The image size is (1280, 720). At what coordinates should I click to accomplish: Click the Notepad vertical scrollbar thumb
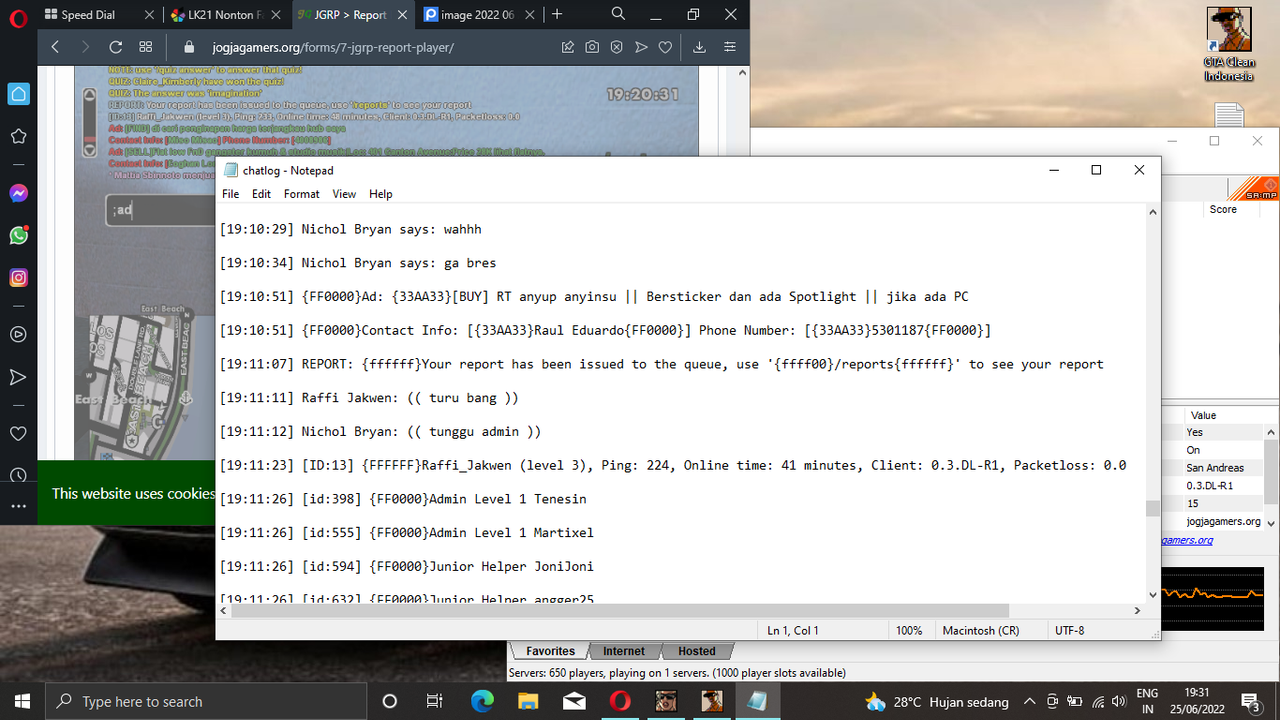tap(1152, 508)
